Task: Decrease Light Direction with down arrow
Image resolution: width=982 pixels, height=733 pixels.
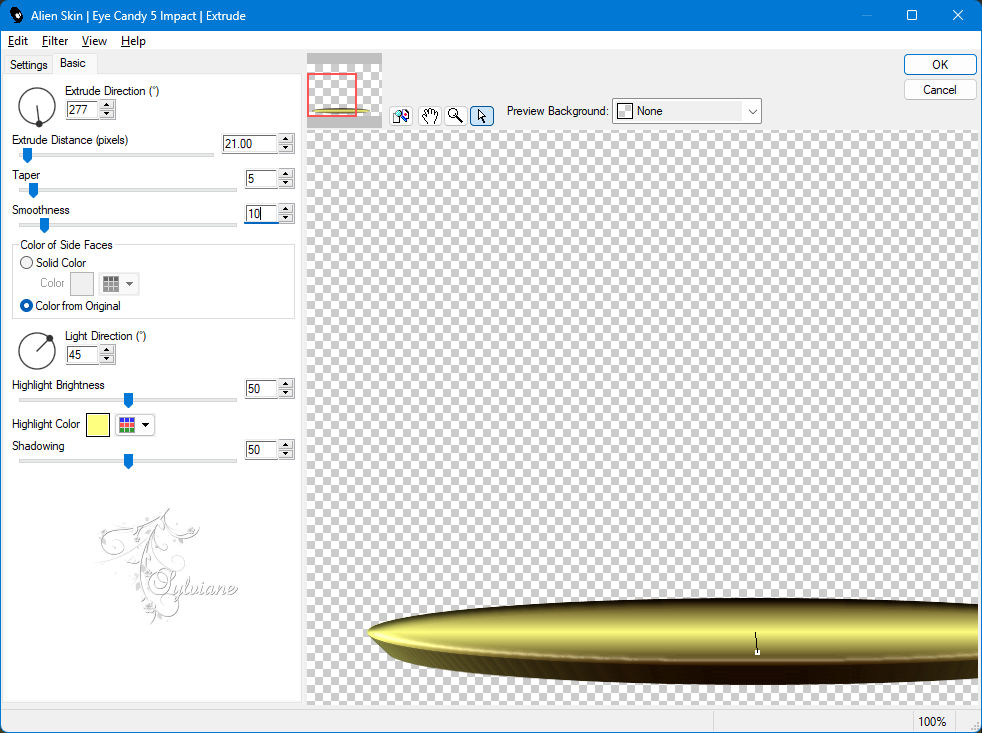Action: pyautogui.click(x=107, y=359)
